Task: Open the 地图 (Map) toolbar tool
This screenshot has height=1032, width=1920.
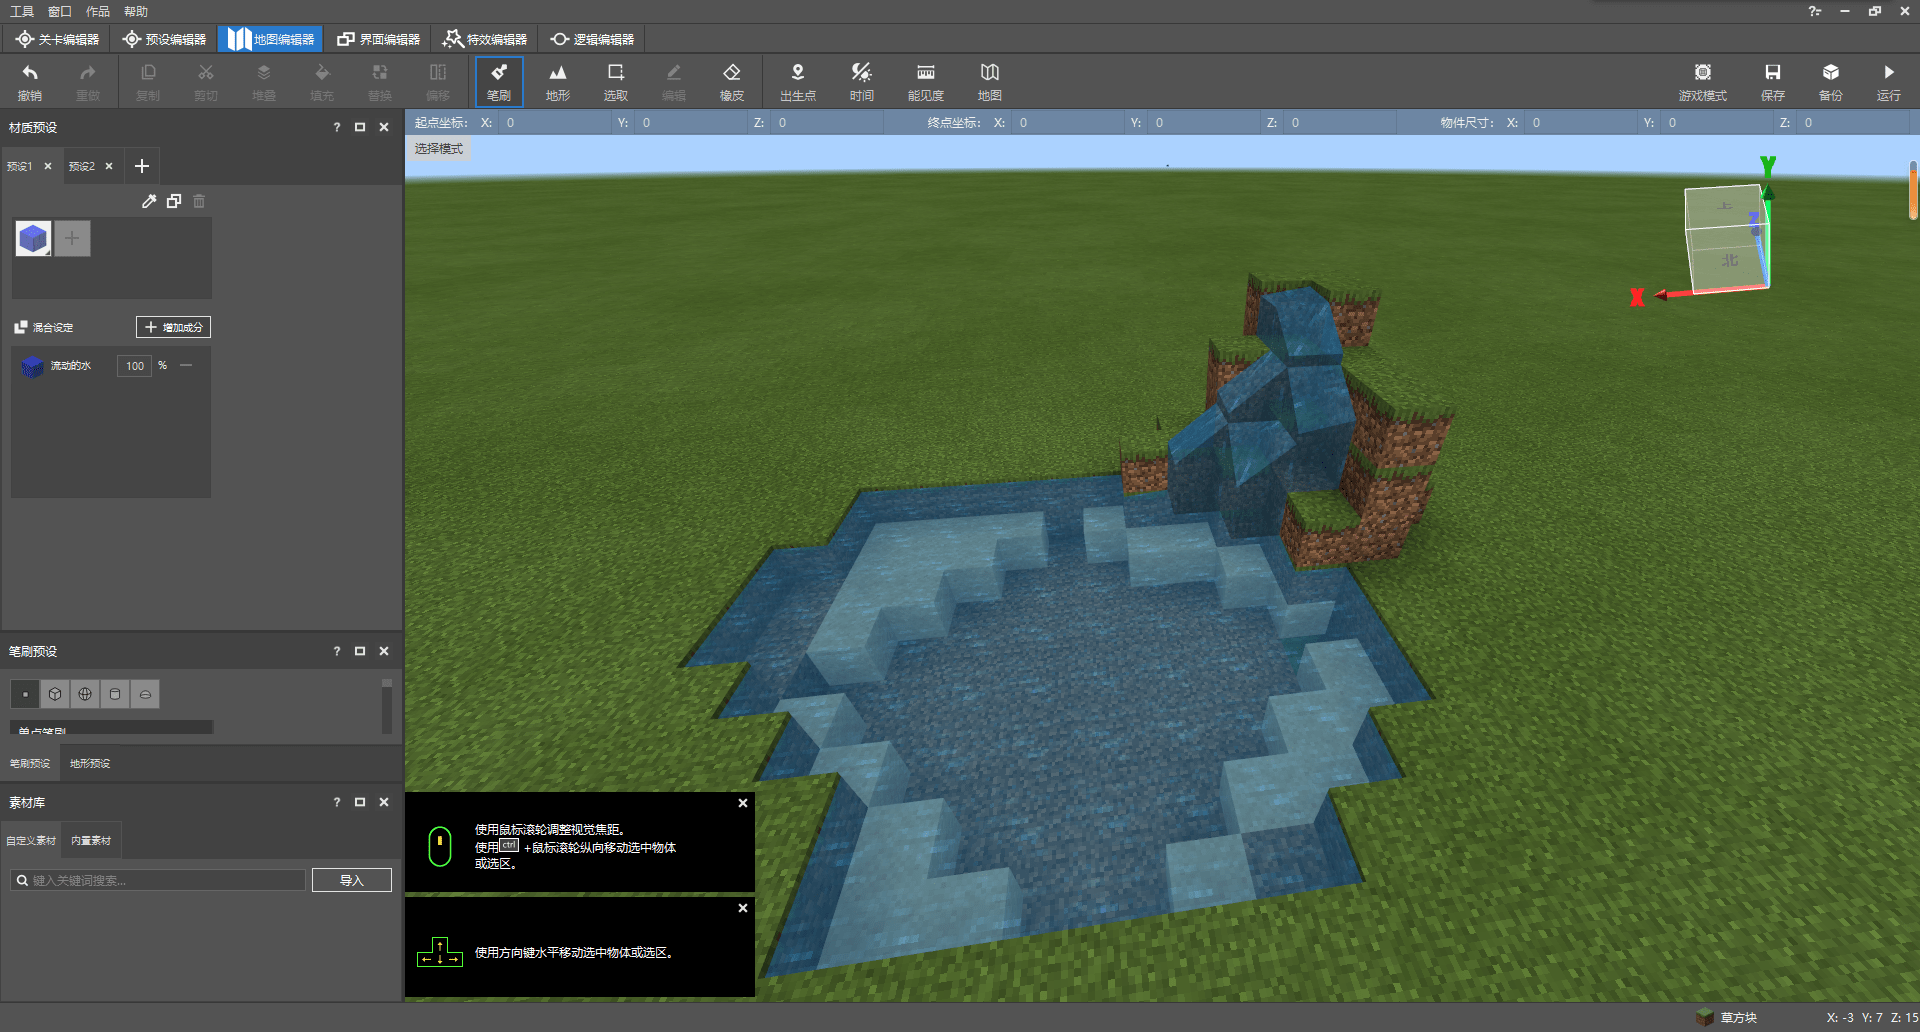Action: 990,82
